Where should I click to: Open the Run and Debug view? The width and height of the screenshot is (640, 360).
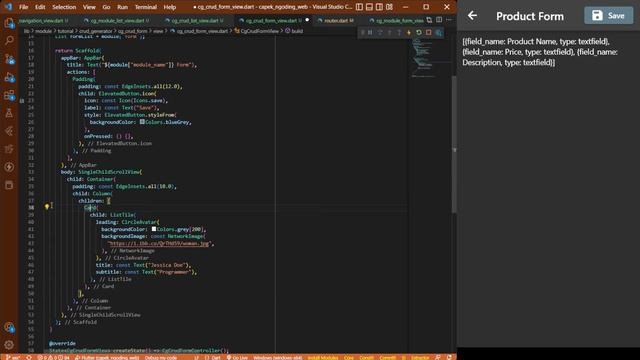9,77
